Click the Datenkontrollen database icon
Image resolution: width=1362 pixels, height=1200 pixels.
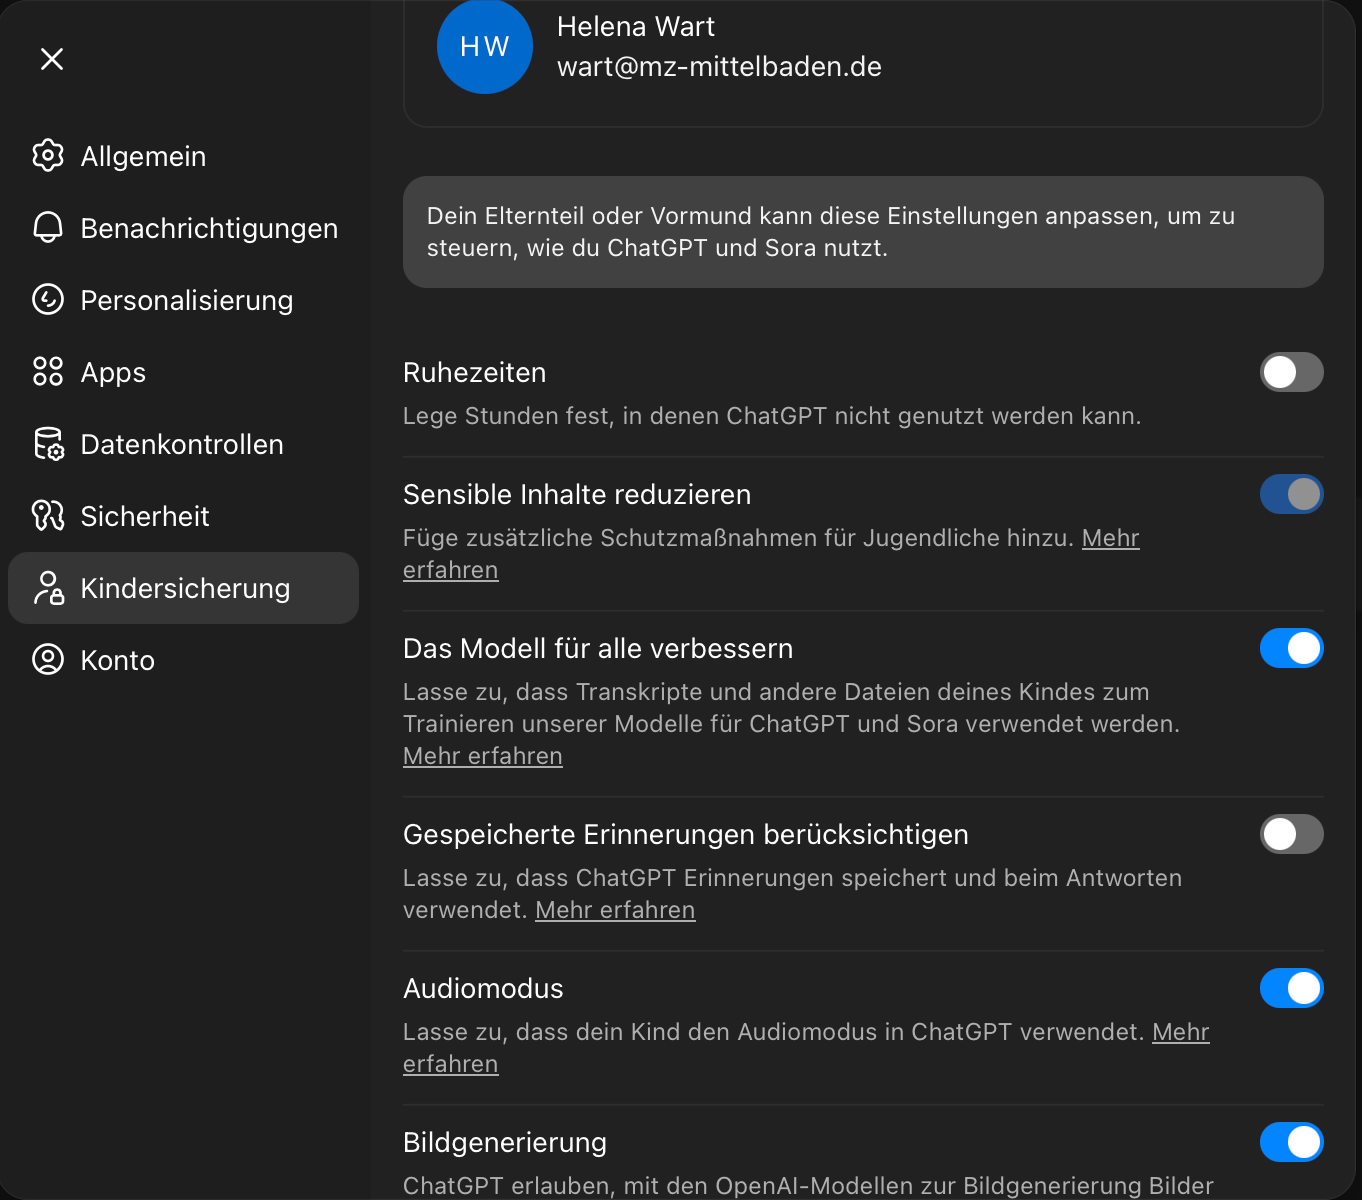pos(48,444)
